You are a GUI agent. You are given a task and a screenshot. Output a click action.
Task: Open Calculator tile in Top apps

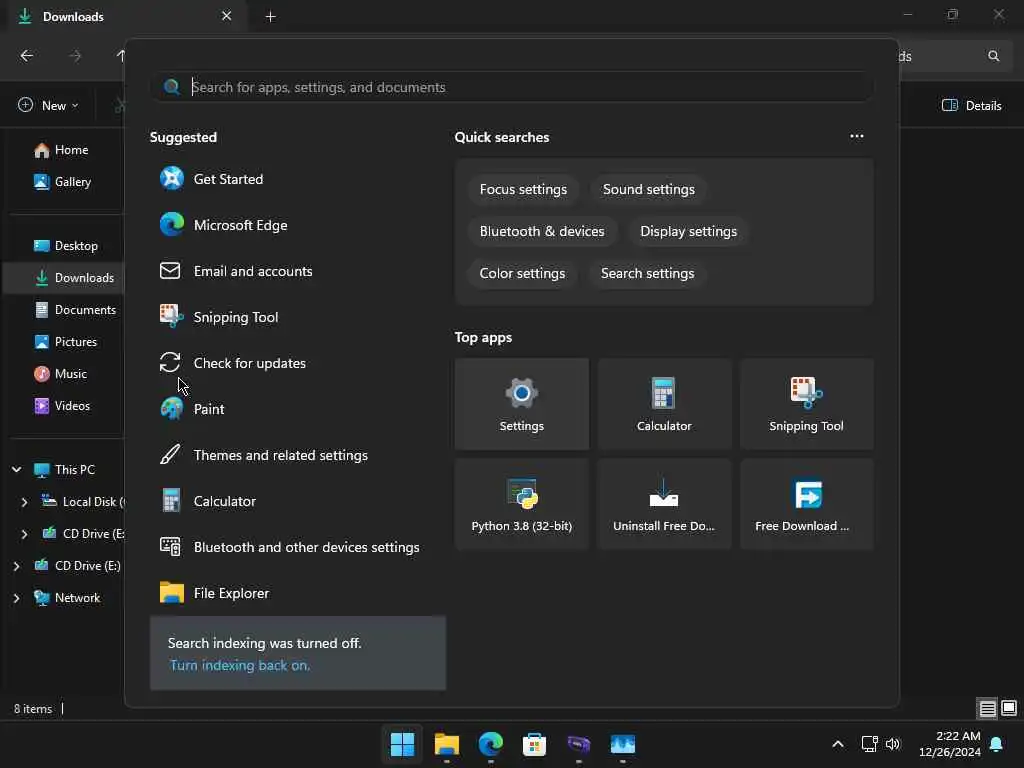[x=664, y=404]
